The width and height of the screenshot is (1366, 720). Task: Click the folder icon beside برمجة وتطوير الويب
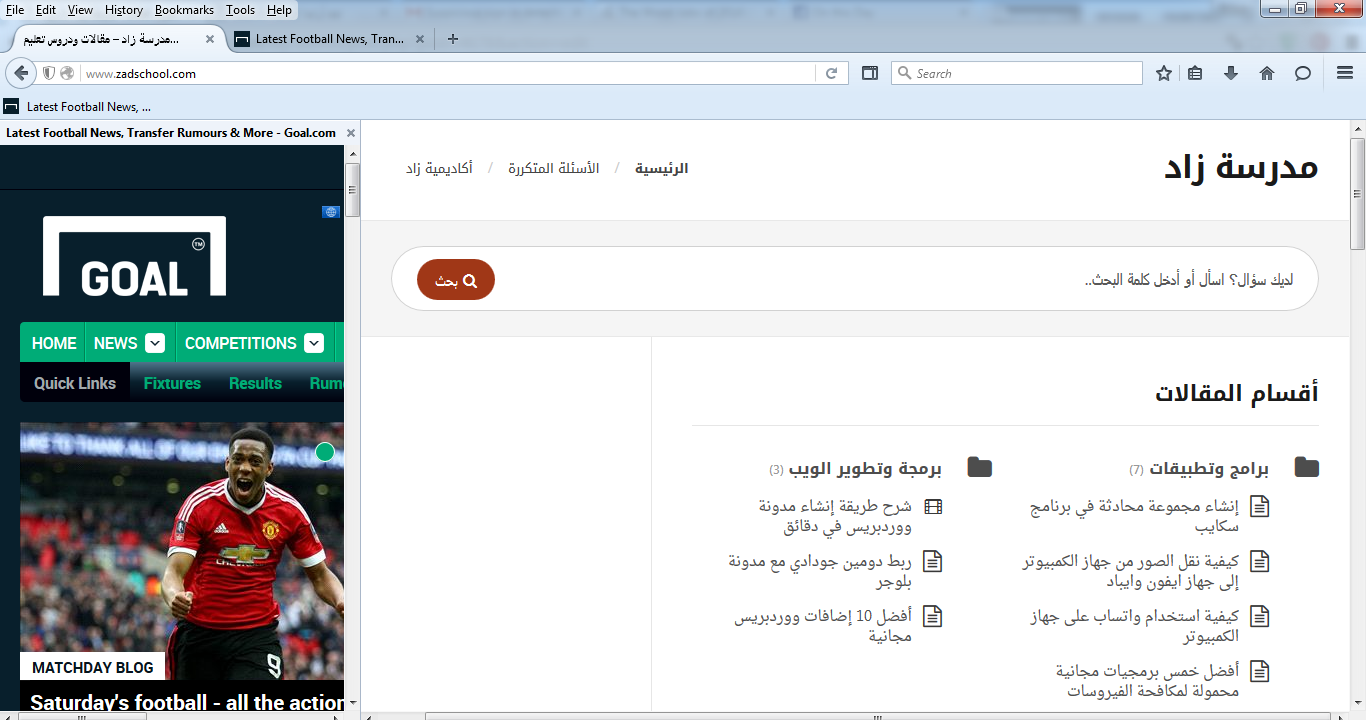tap(981, 466)
